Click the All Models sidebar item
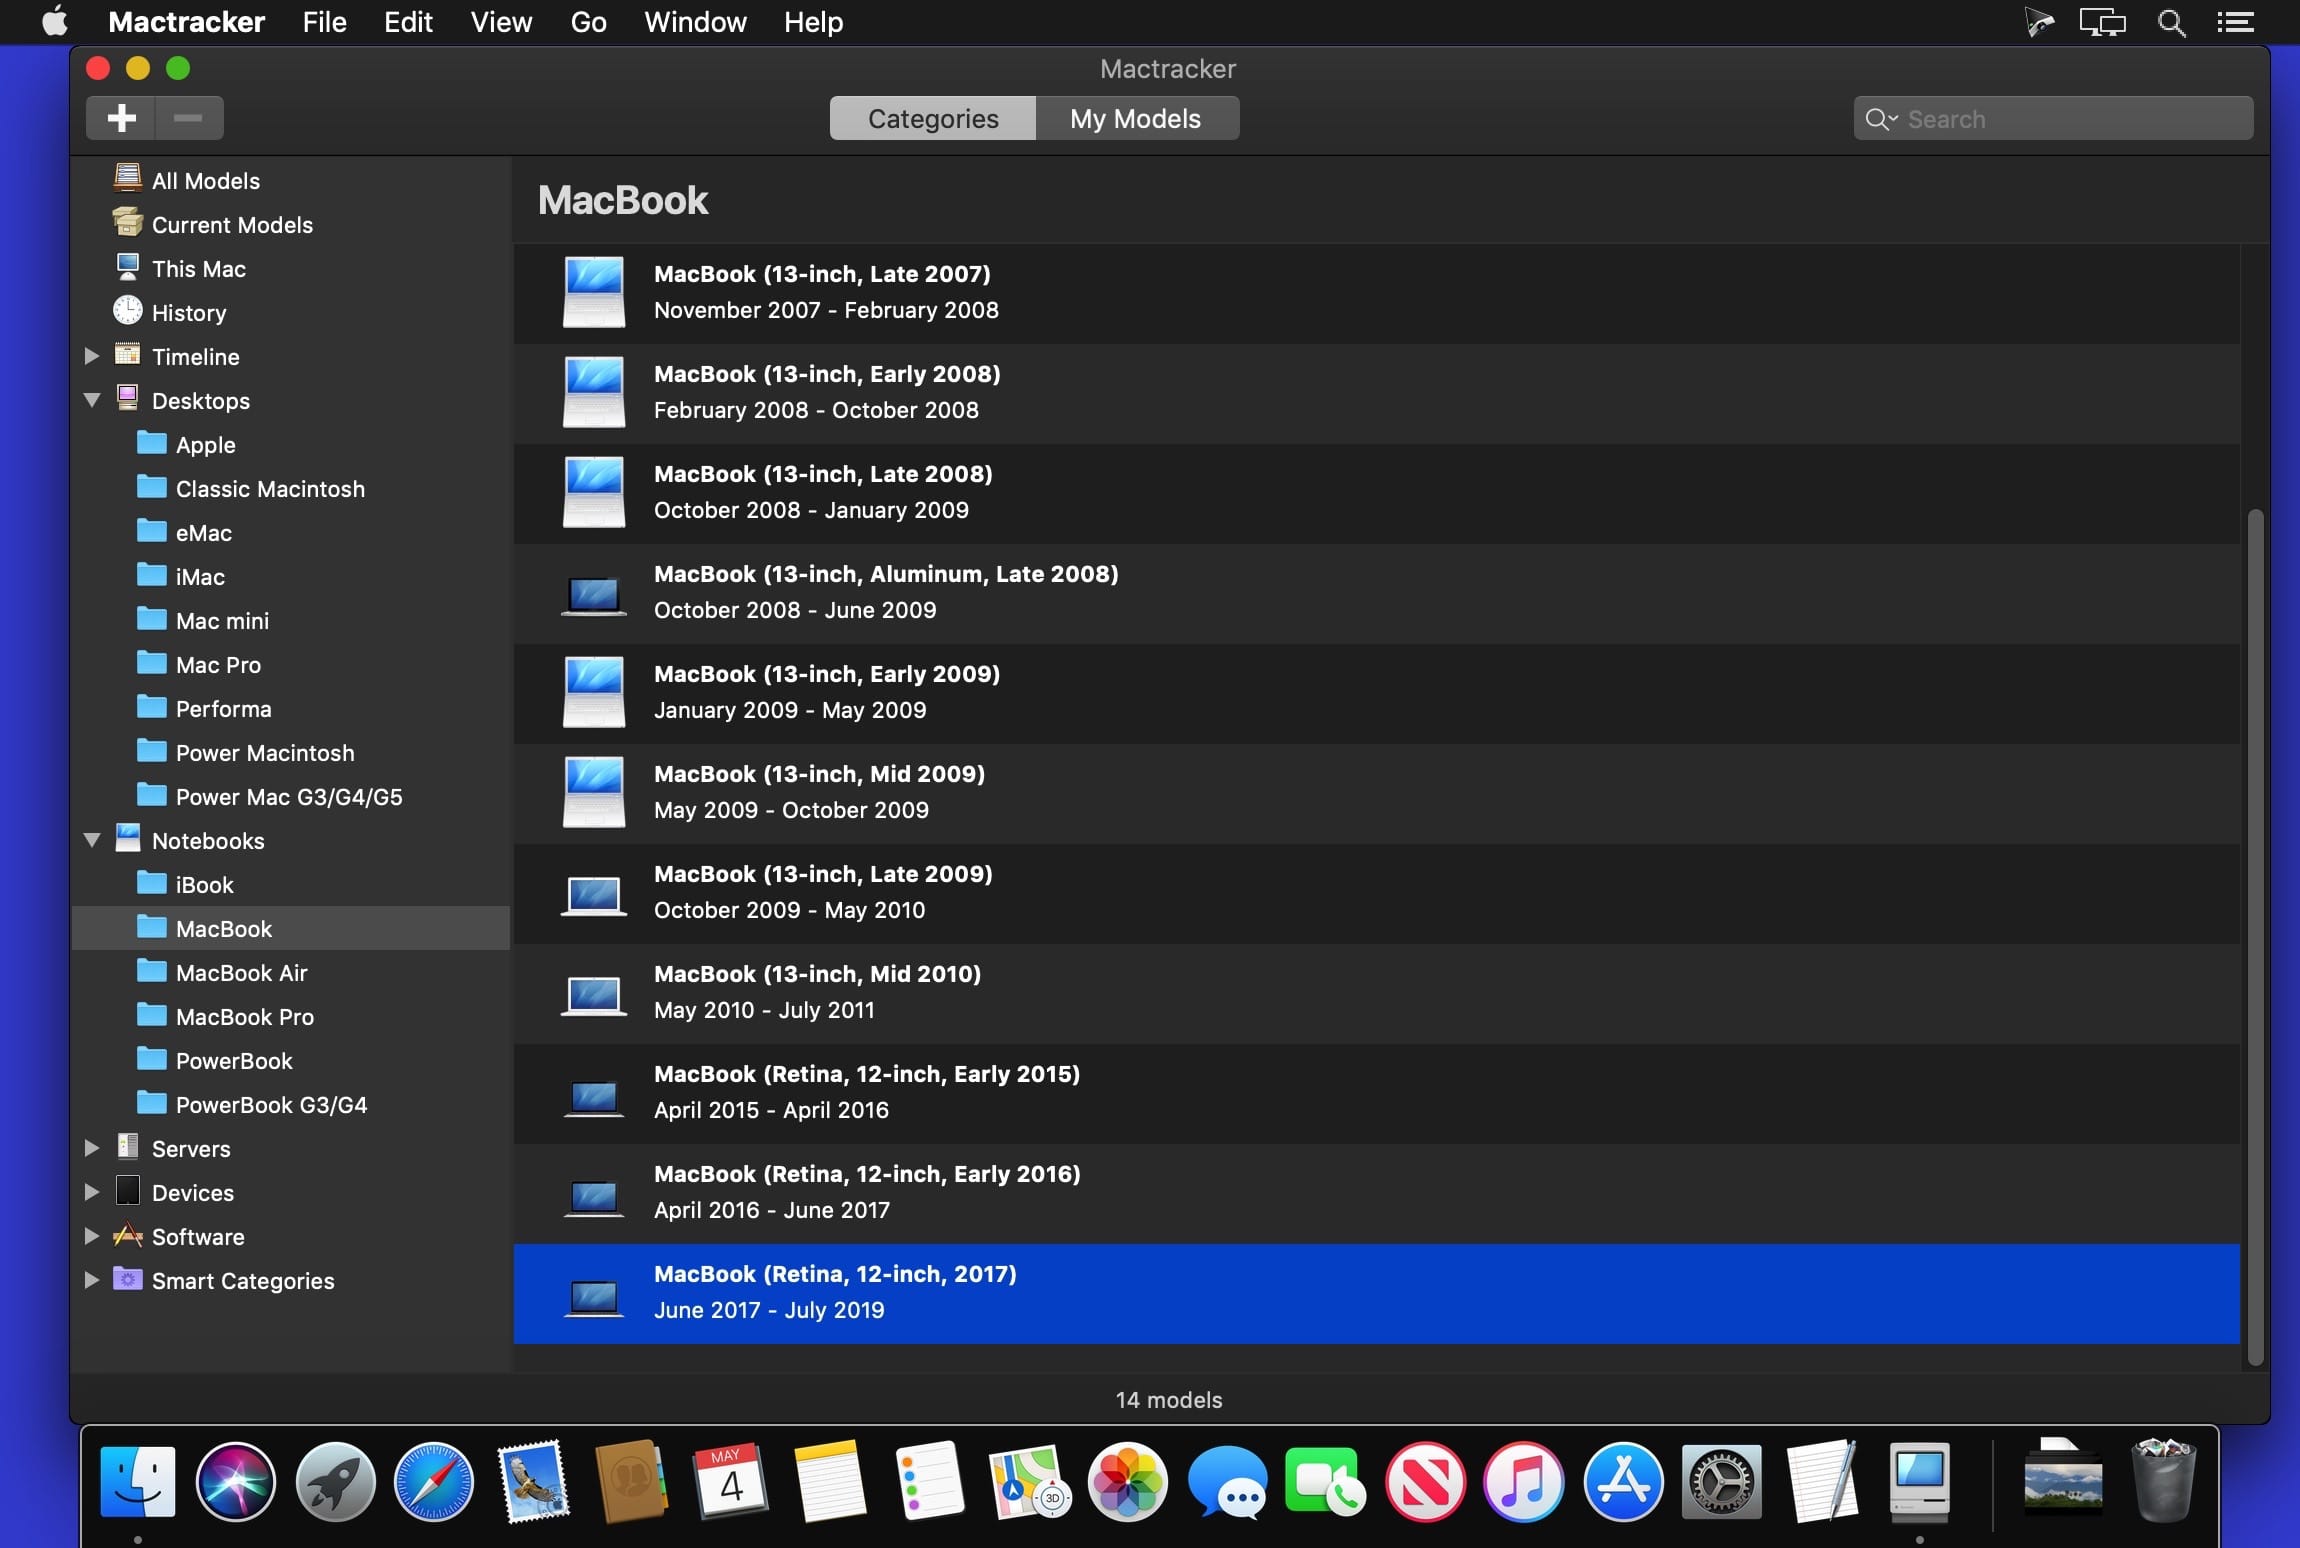Screen dimensions: 2300x1548 pyautogui.click(x=205, y=181)
